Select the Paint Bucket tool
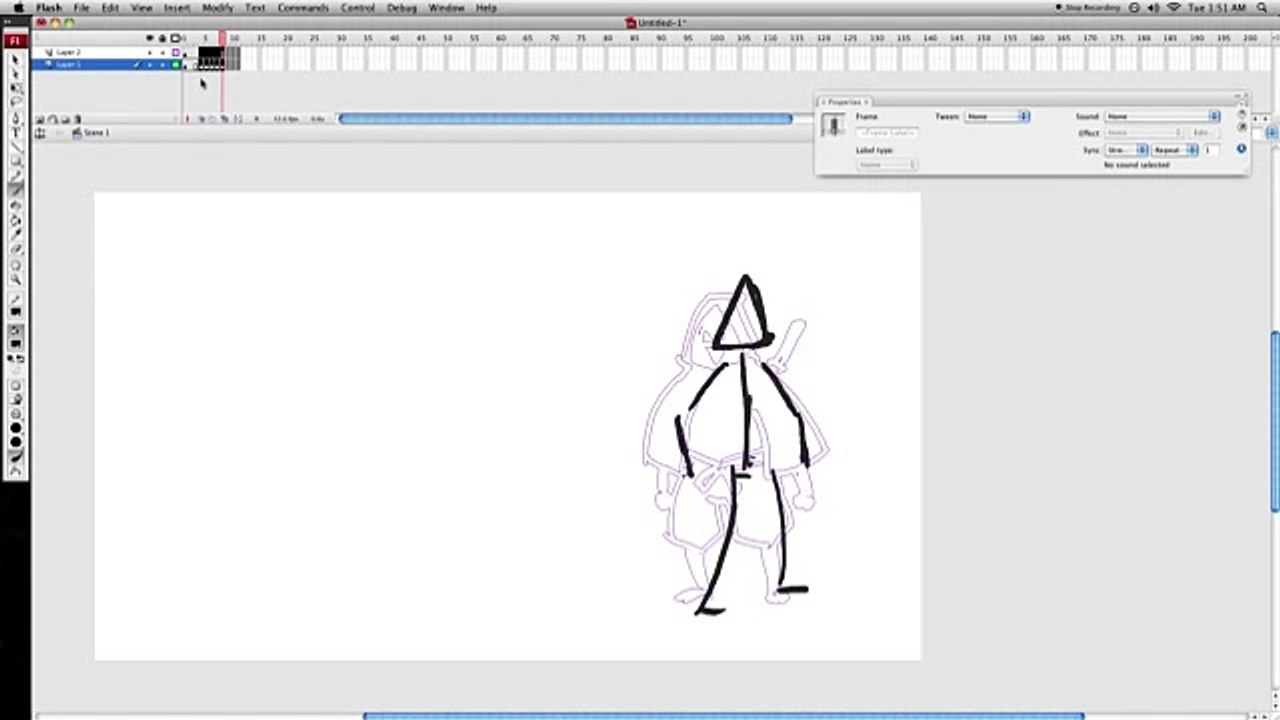Viewport: 1280px width, 720px height. click(15, 220)
